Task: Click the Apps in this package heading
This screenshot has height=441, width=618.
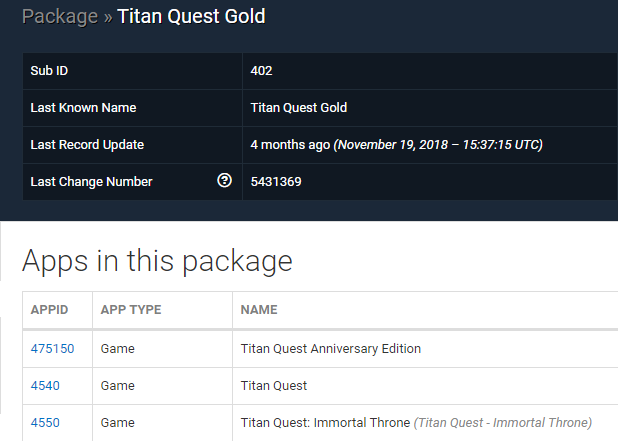Action: click(157, 261)
